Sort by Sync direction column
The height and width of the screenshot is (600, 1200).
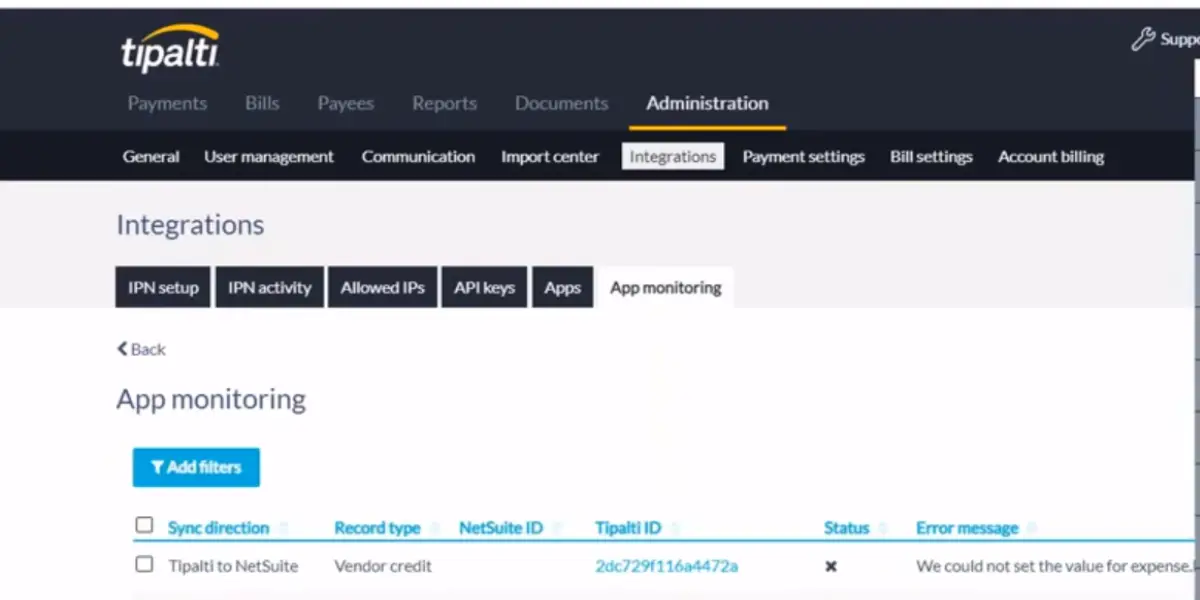click(x=218, y=527)
